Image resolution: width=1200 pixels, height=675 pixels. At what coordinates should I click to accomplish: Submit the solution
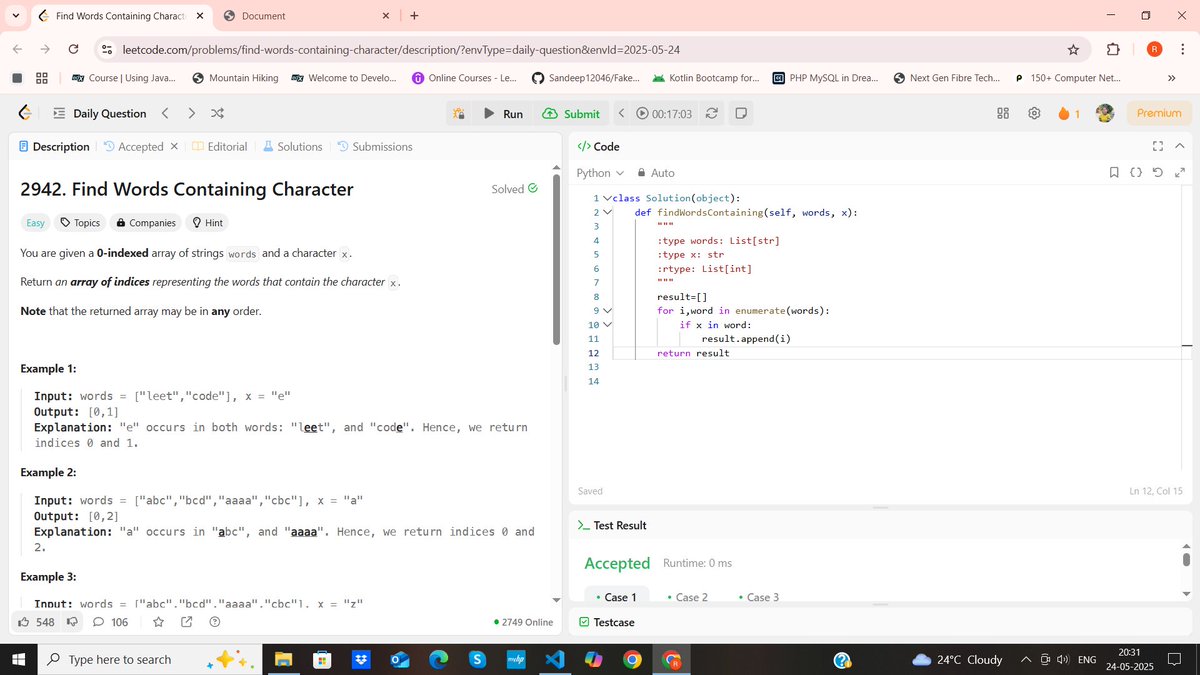(571, 114)
